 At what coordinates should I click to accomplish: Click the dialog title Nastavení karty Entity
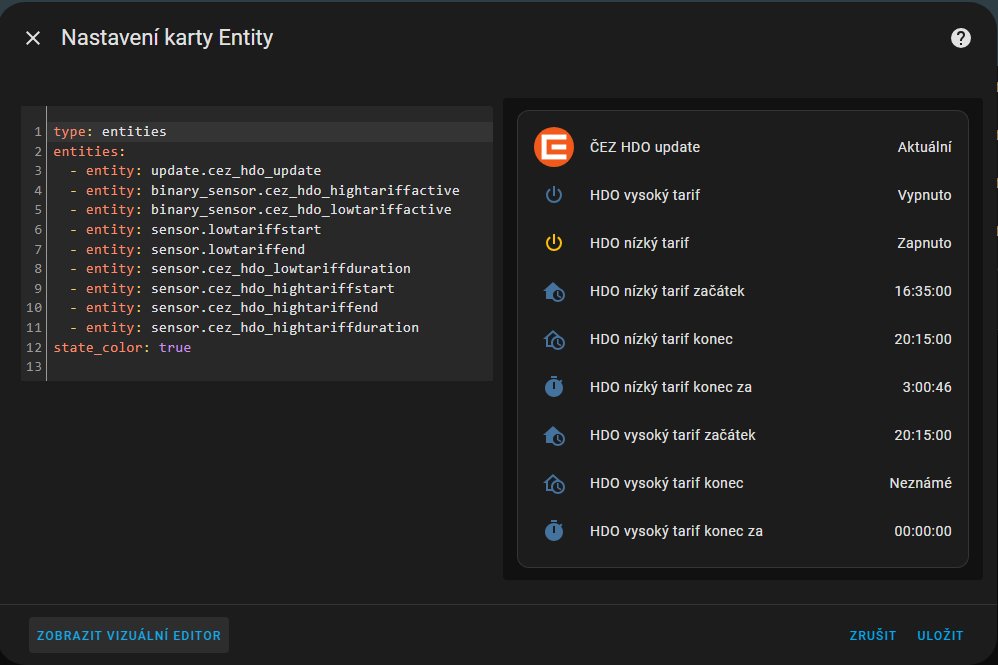pyautogui.click(x=167, y=38)
